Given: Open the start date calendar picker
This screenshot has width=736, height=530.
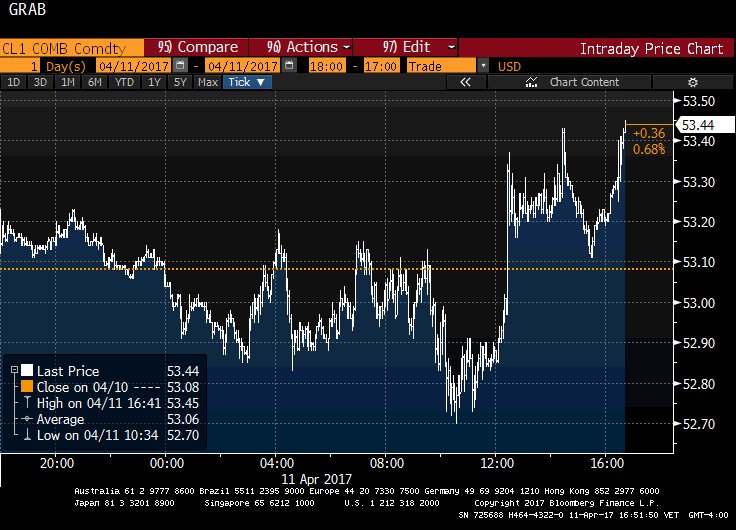Looking at the screenshot, I should pyautogui.click(x=179, y=65).
